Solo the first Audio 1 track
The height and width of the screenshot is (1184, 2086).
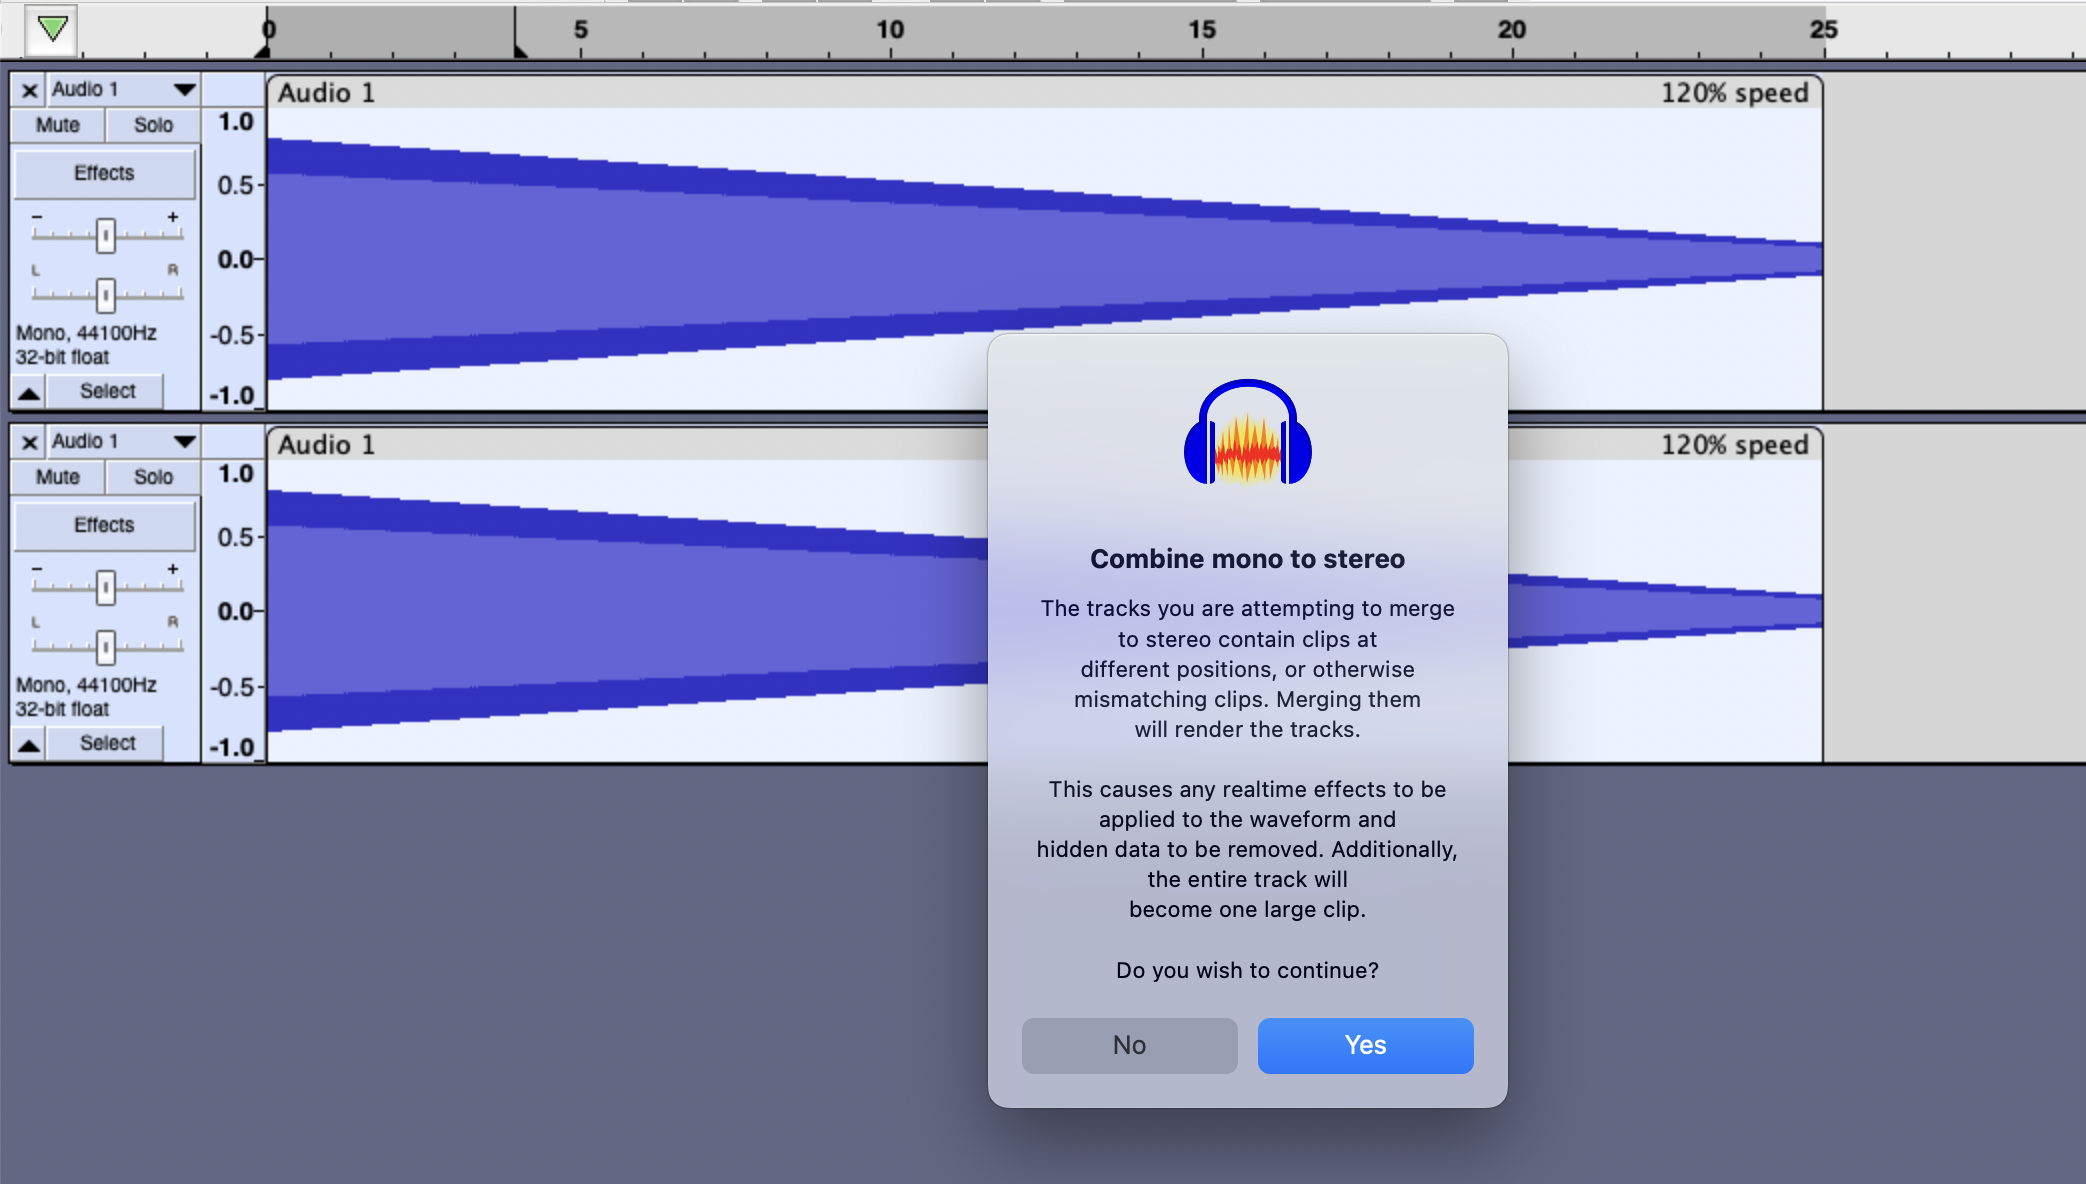point(152,124)
